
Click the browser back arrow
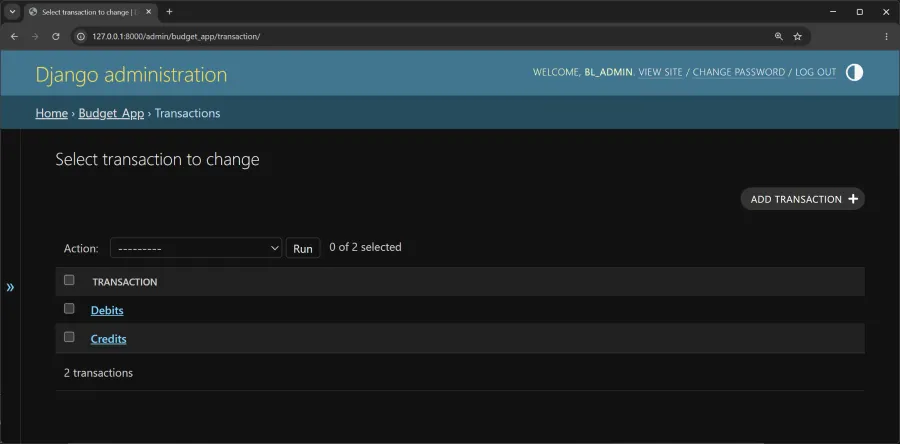(14, 36)
